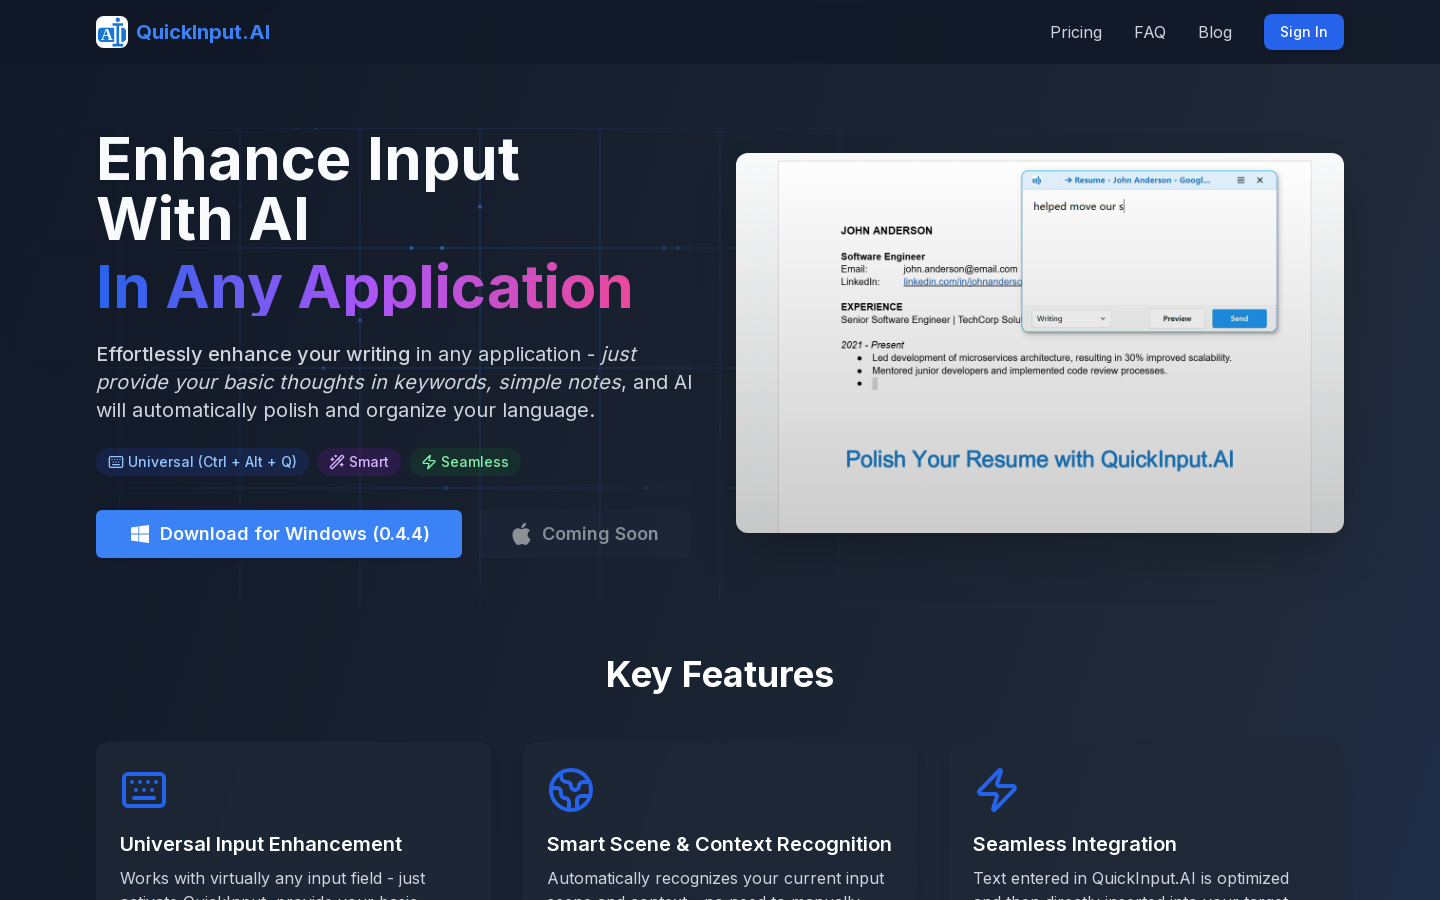Click 'Polish Your Resume with QuickInput.AI' caption
Screen dimensions: 1440x900
click(x=1040, y=459)
